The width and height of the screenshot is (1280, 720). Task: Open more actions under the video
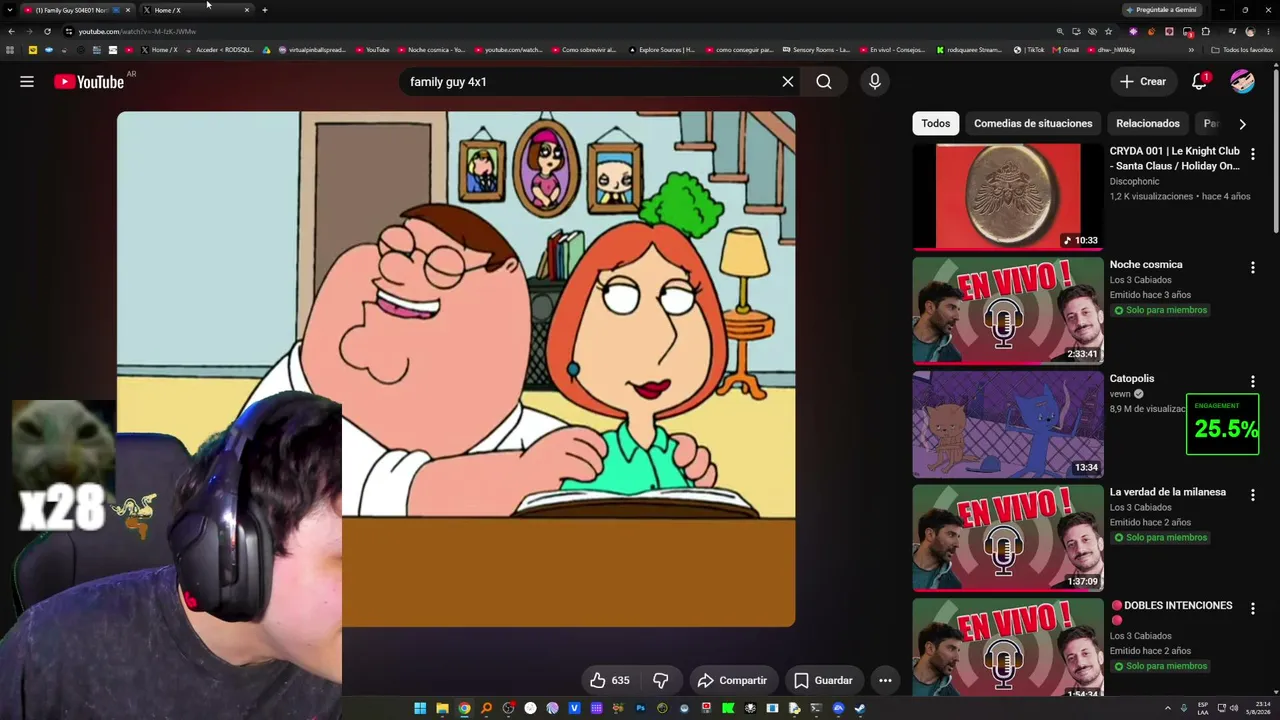point(885,681)
